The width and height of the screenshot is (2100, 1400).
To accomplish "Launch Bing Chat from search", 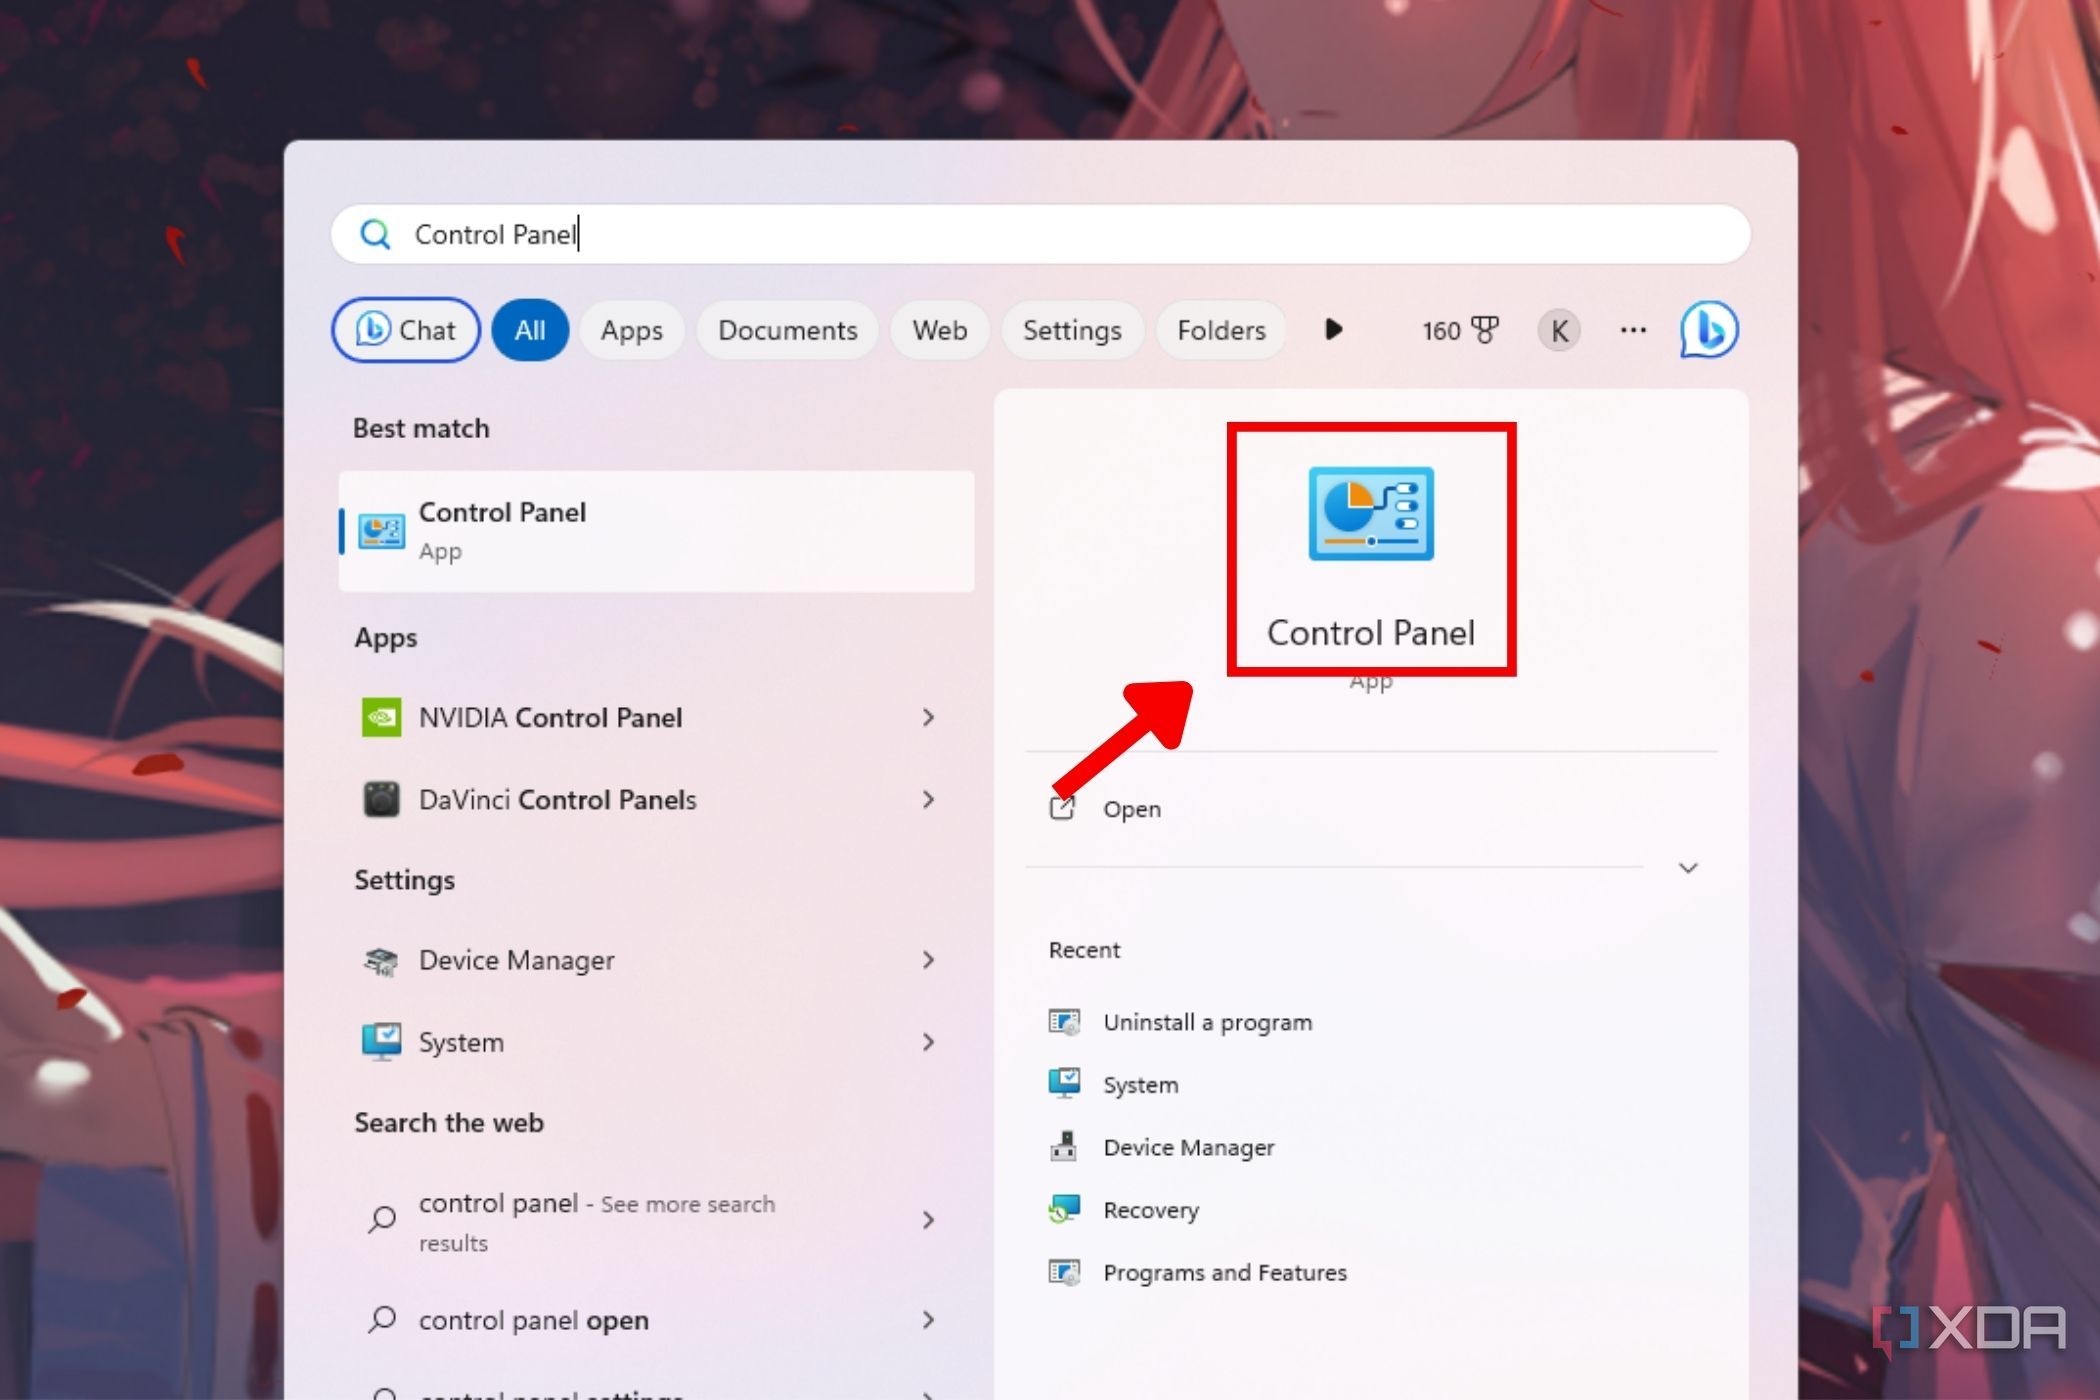I will coord(405,330).
